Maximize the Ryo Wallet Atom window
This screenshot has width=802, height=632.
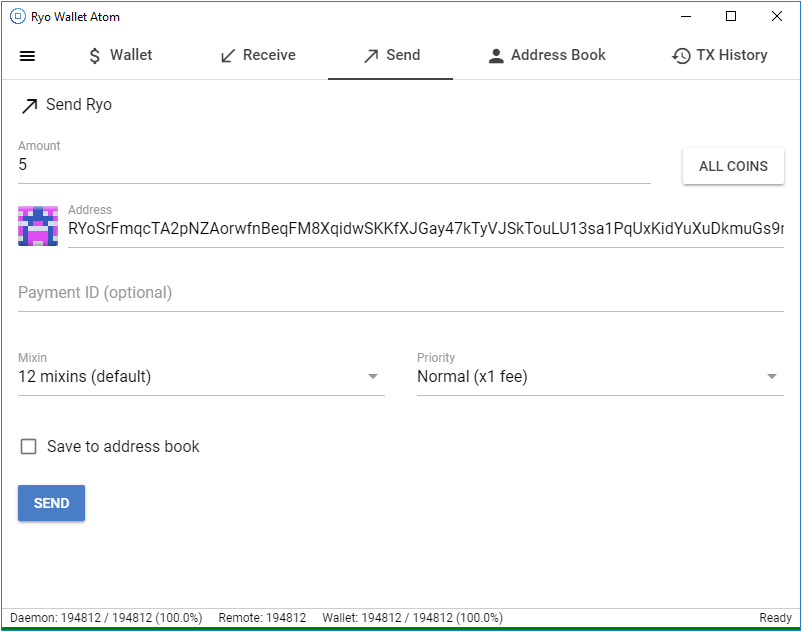[731, 16]
